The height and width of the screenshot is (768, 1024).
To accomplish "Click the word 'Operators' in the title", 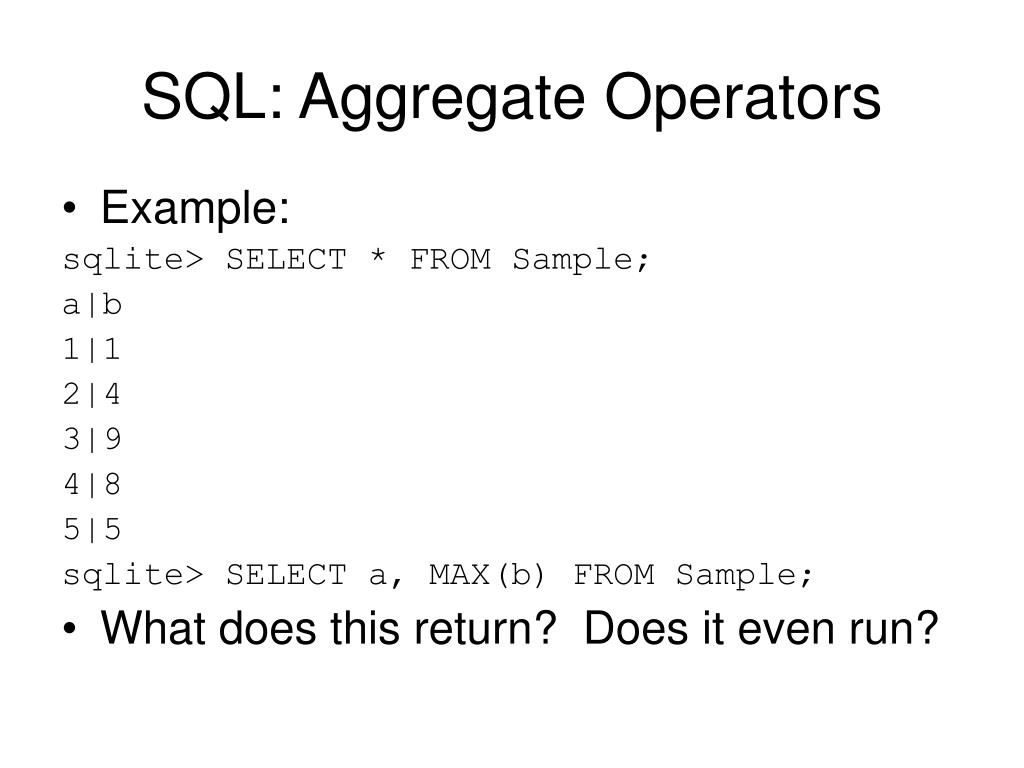I will tap(743, 99).
